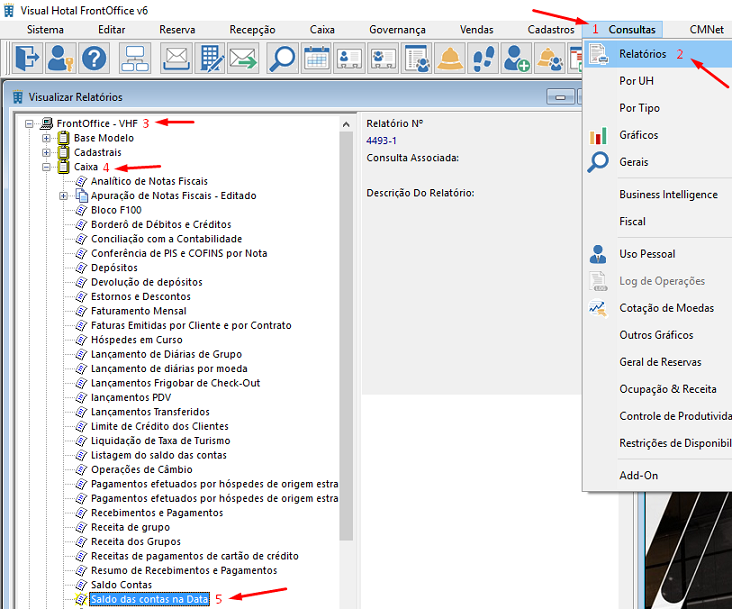732x609 pixels.
Task: Select Bloco F100 report
Action: 116,210
